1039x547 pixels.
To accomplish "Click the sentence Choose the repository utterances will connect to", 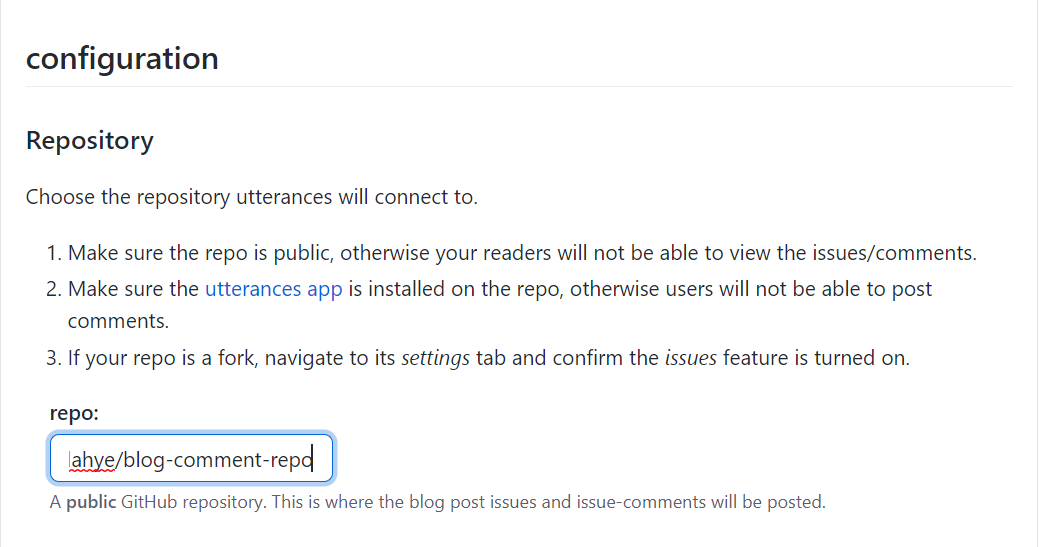I will 252,197.
